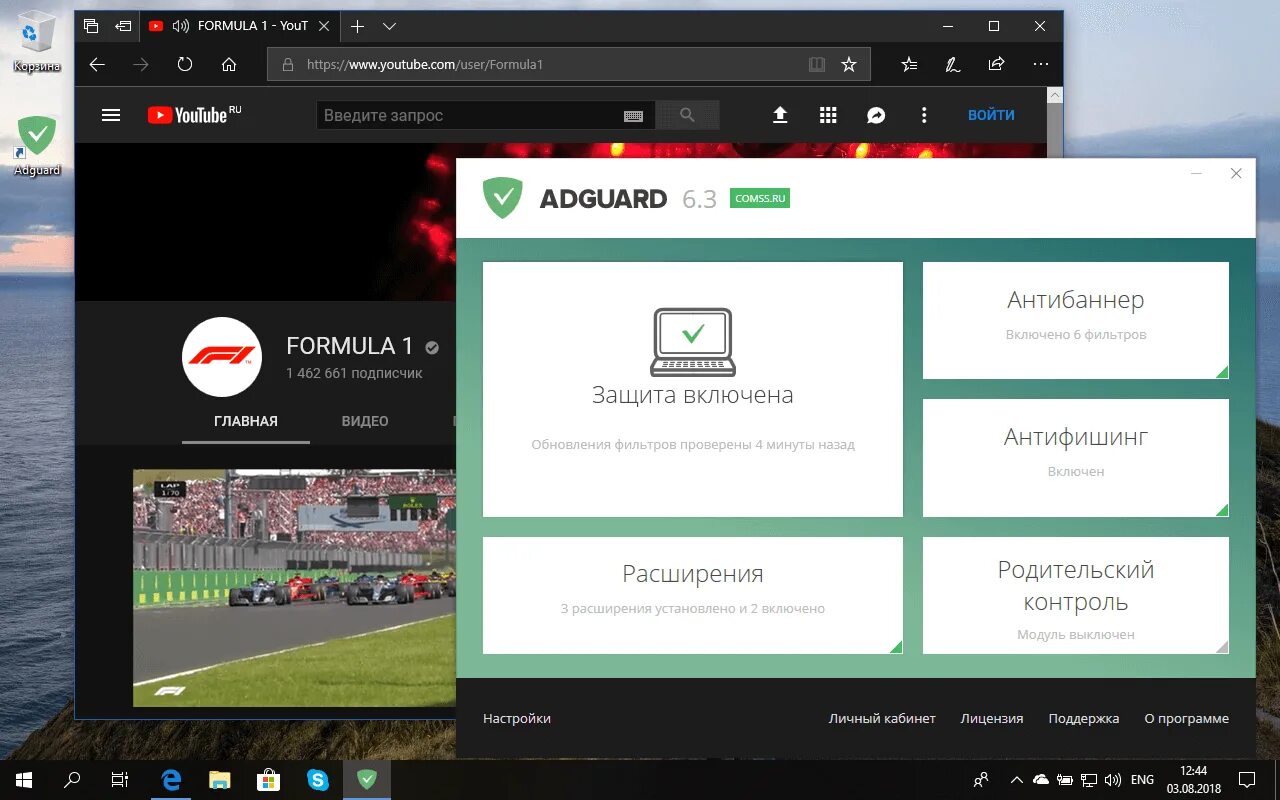Open Microsoft Store from taskbar

pyautogui.click(x=268, y=780)
